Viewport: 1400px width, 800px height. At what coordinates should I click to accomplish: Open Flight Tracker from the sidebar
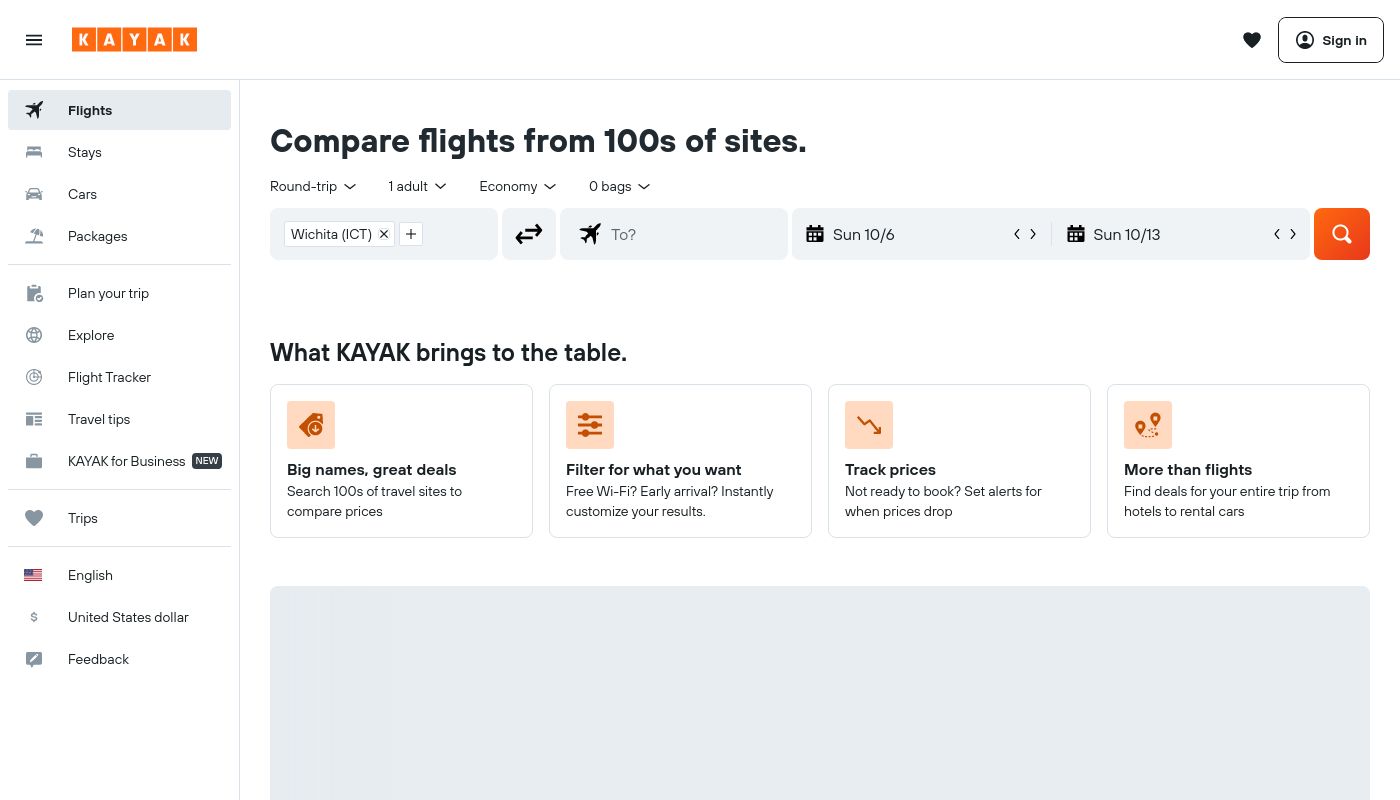tap(119, 377)
